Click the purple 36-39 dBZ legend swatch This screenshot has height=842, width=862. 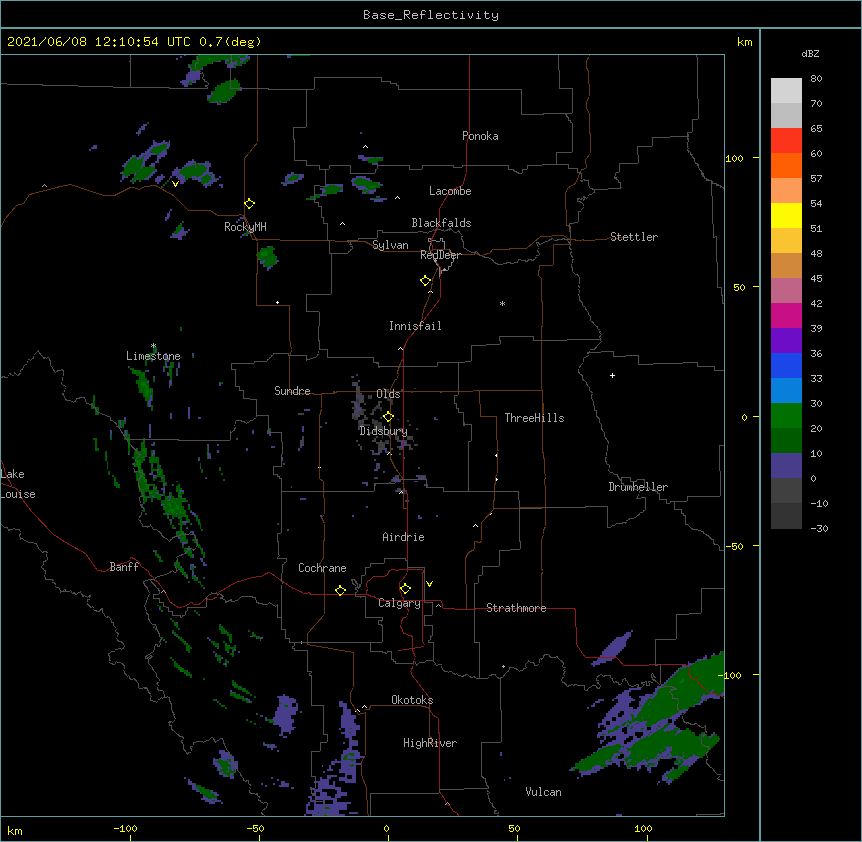tap(786, 341)
